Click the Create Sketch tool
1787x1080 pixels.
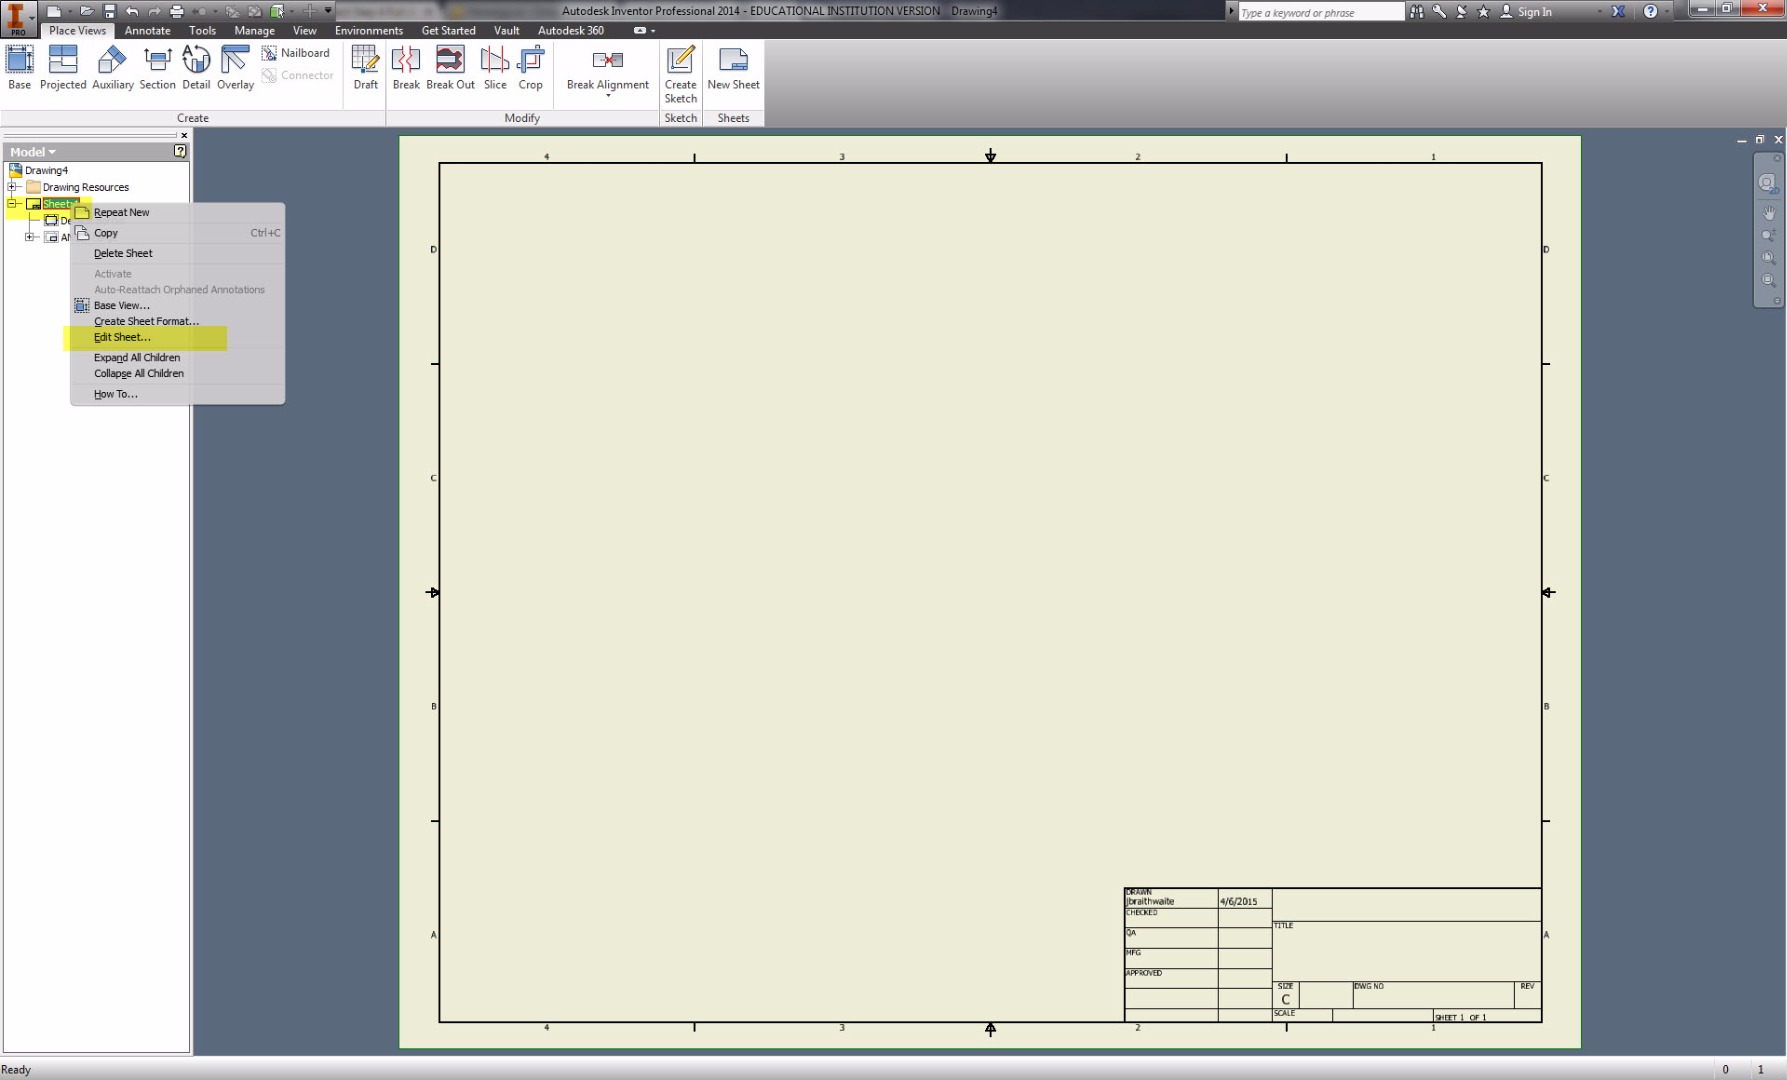(x=680, y=75)
